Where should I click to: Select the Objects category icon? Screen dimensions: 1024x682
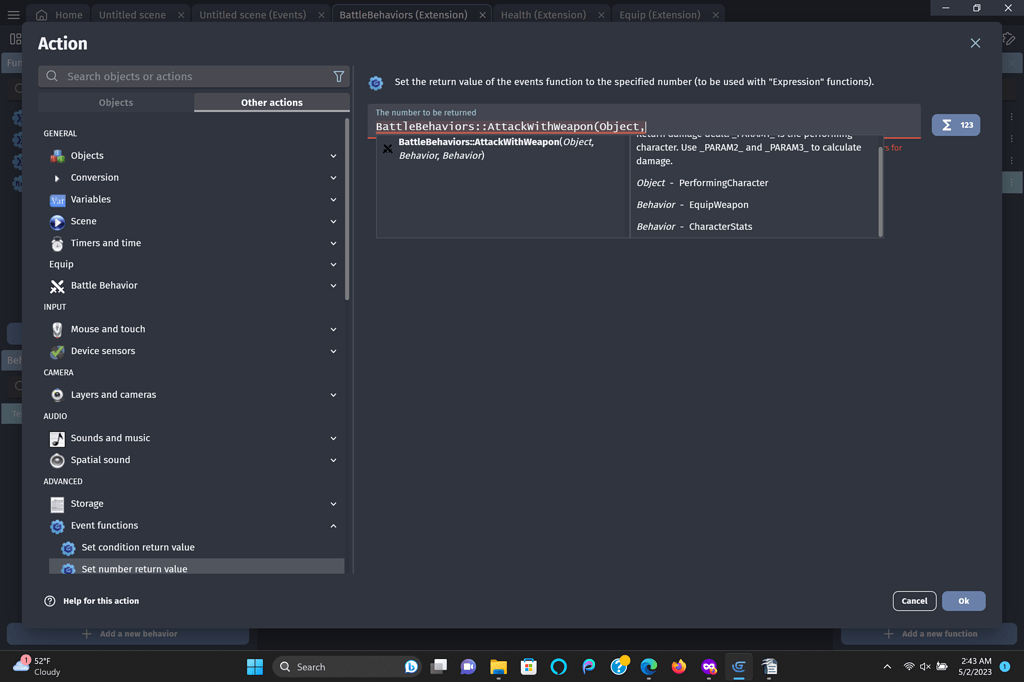[58, 156]
